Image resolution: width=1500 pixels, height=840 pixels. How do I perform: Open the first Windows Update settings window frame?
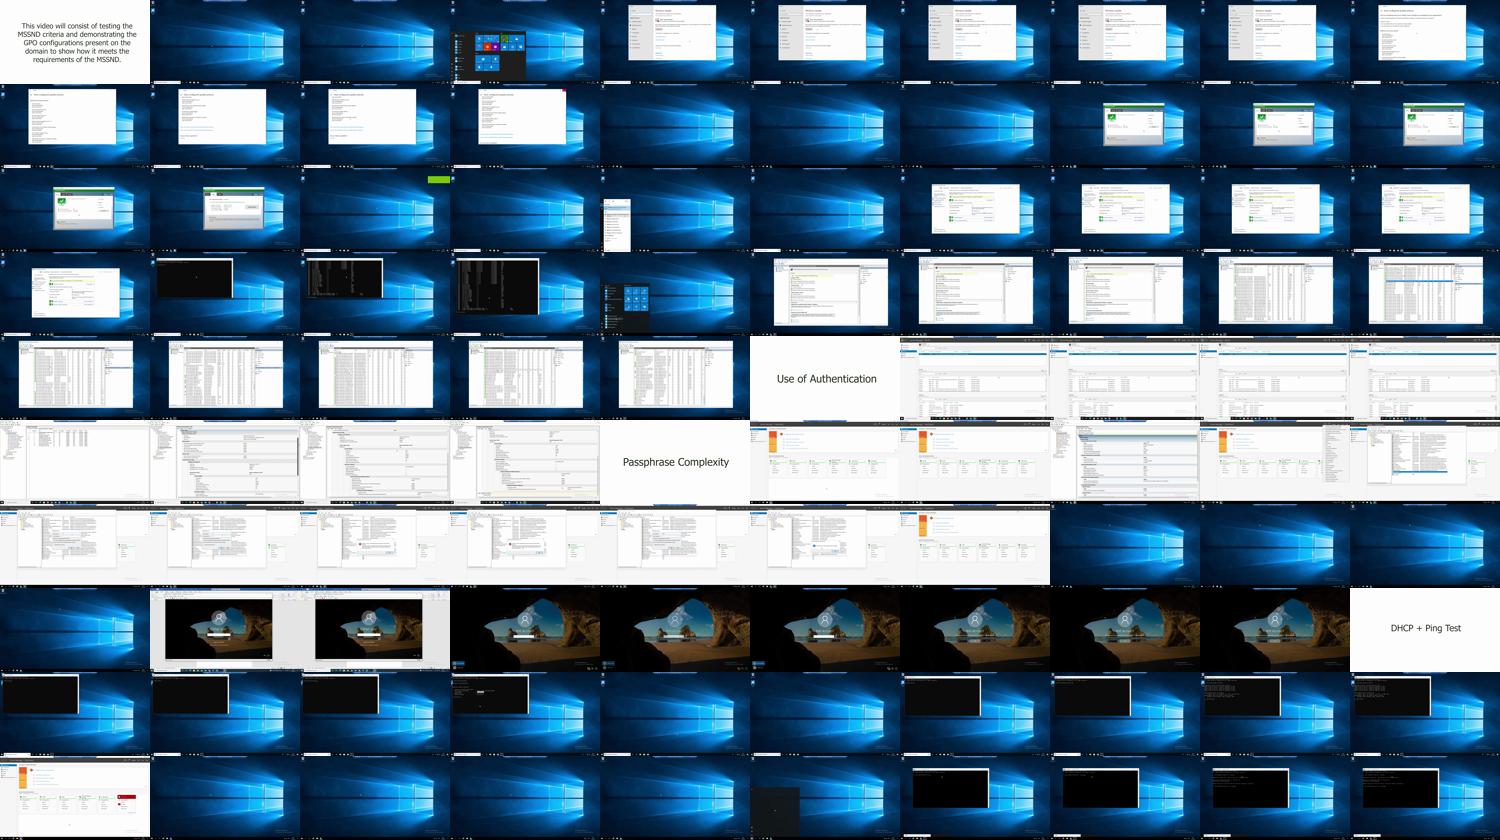point(672,33)
